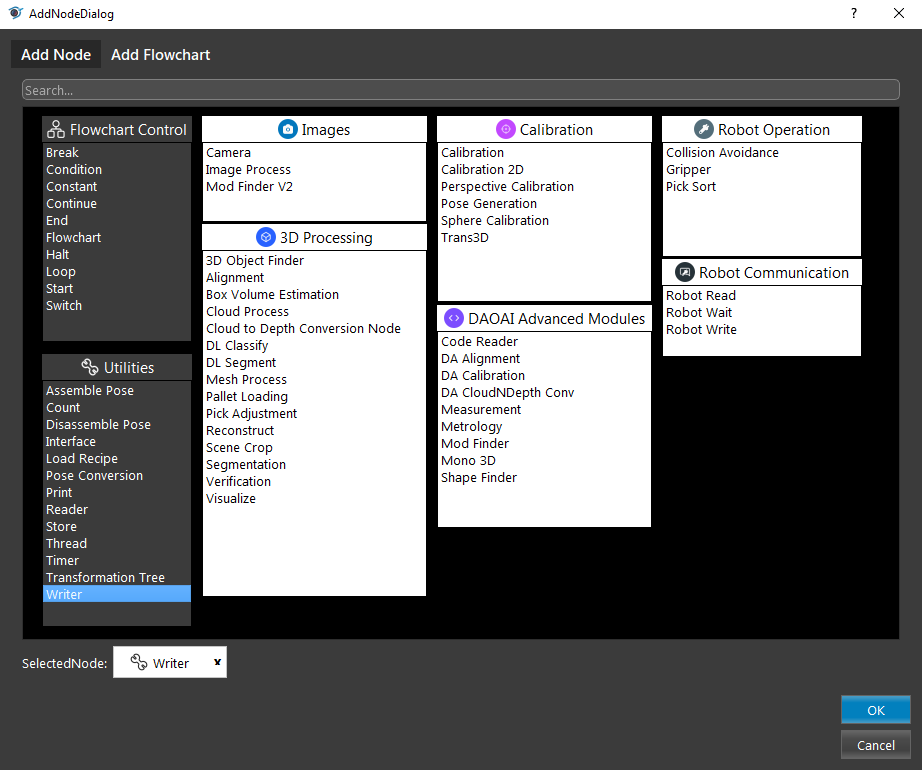Select the Constant node
Viewport: 922px width, 770px height.
coord(72,186)
